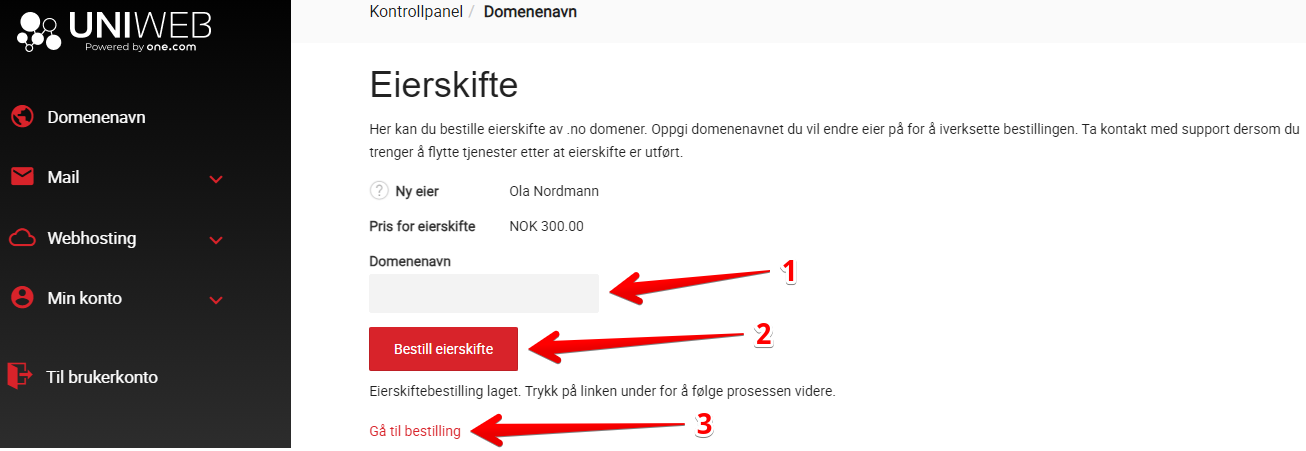Screen dimensions: 1306x451
Task: Open the Mail menu label
Action: (x=63, y=177)
